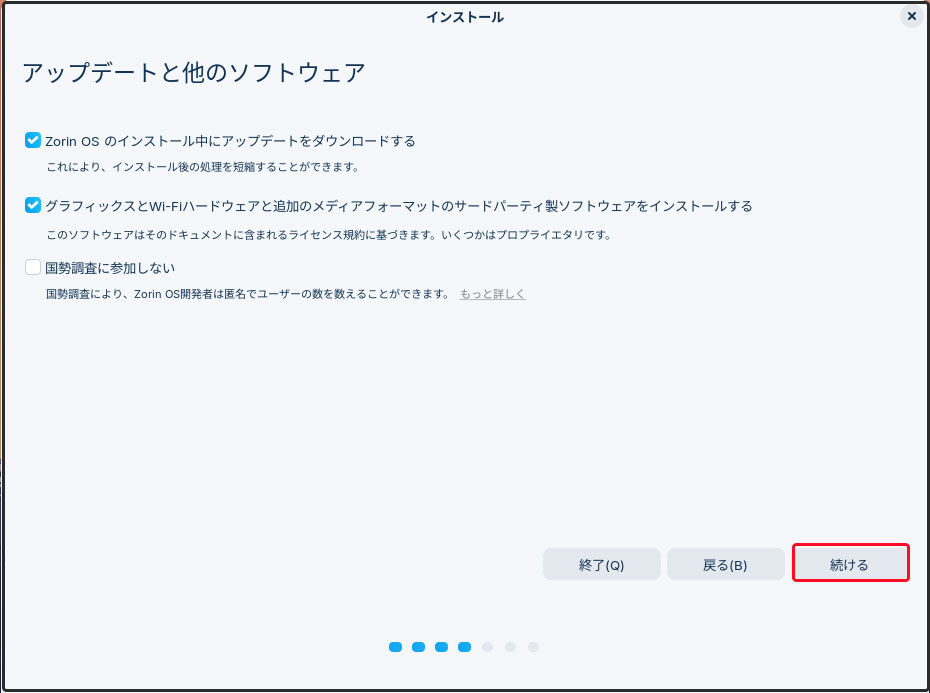Continue installation with the 続ける button
930x693 pixels.
[x=850, y=563]
